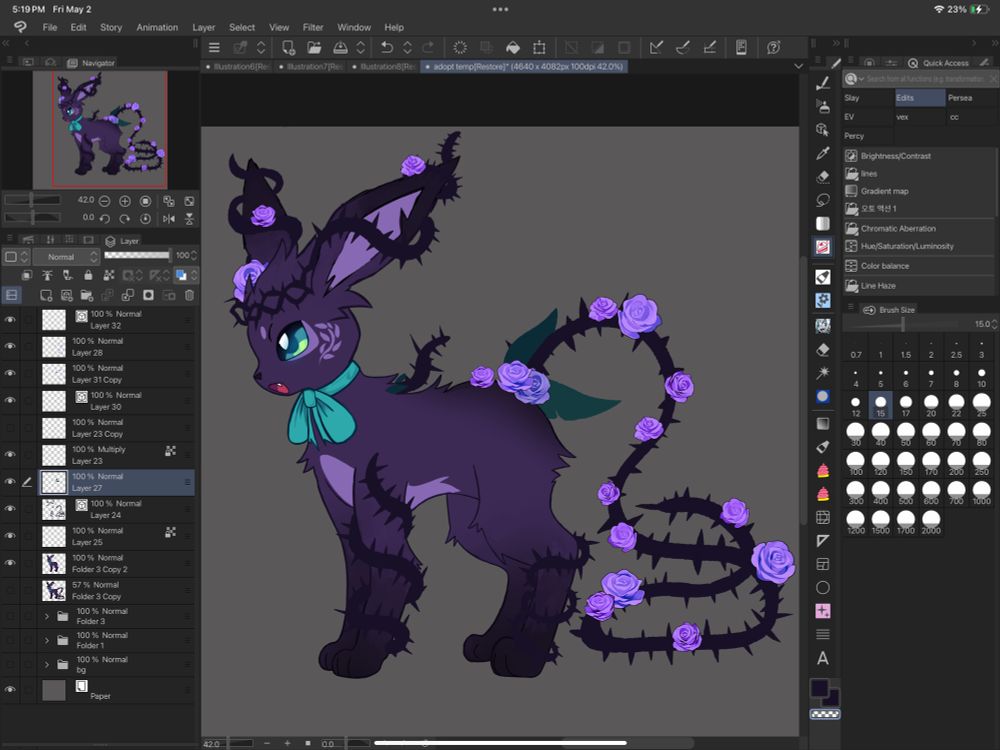
Task: Click the Clear spinner icon in the command bar
Action: coord(460,47)
